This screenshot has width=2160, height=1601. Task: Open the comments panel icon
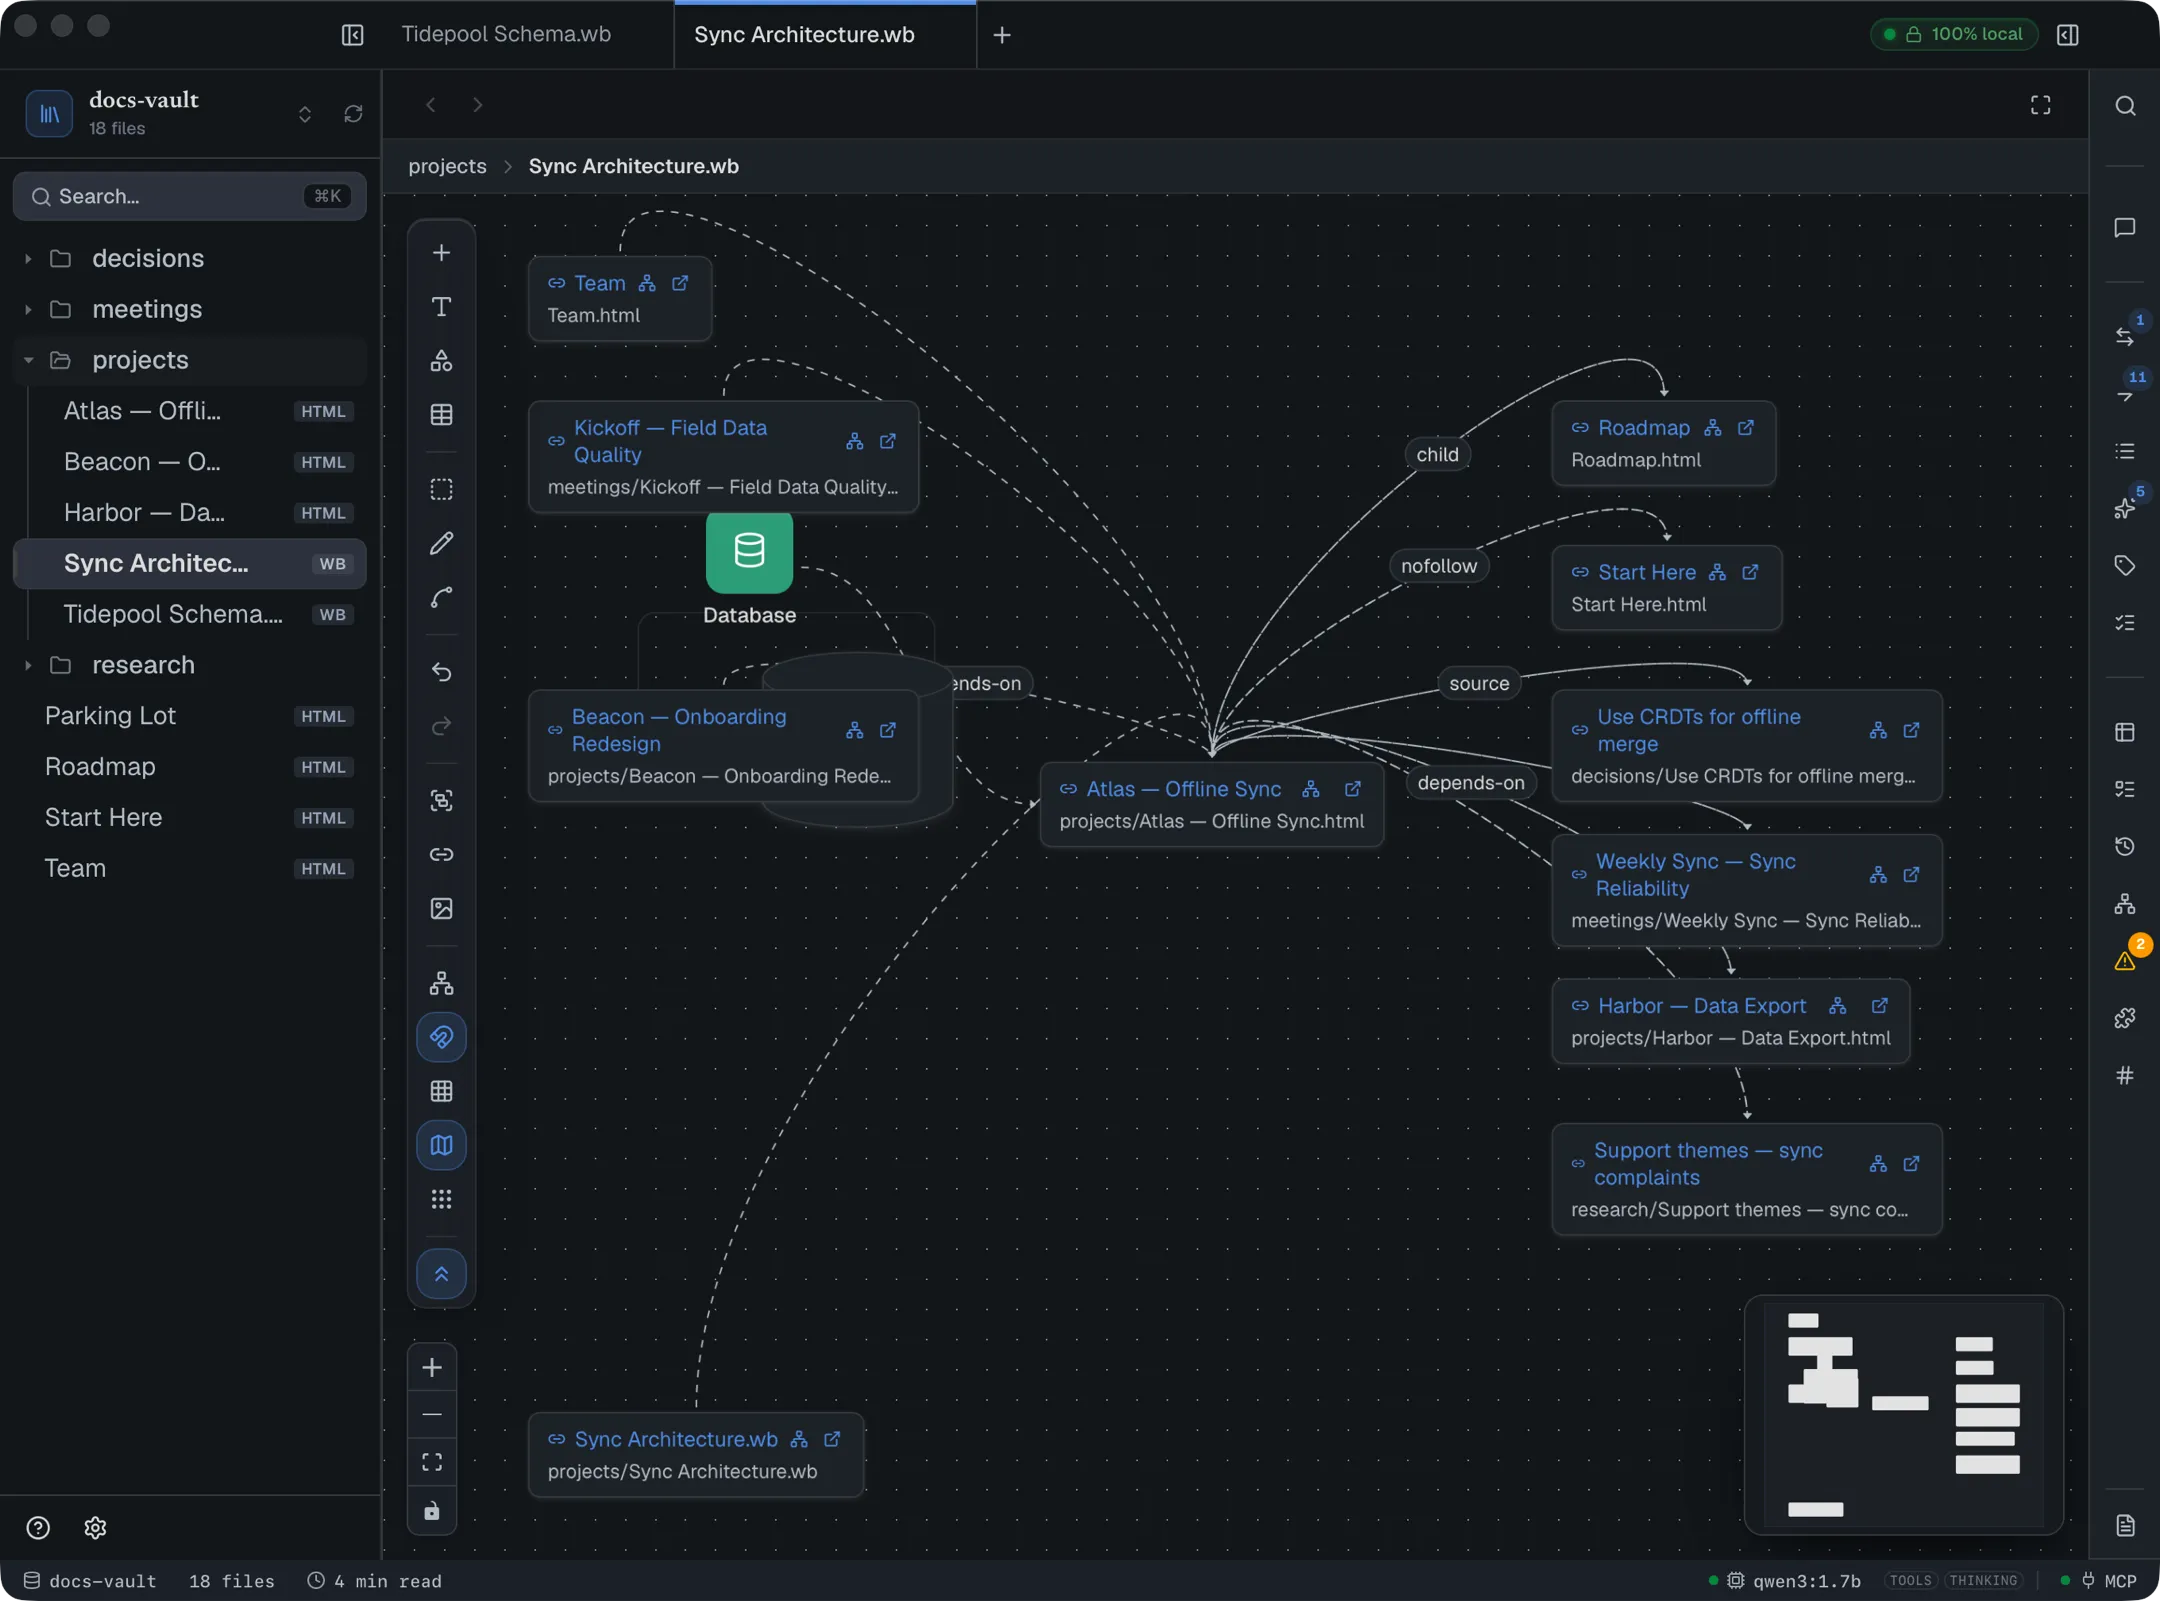coord(2125,228)
